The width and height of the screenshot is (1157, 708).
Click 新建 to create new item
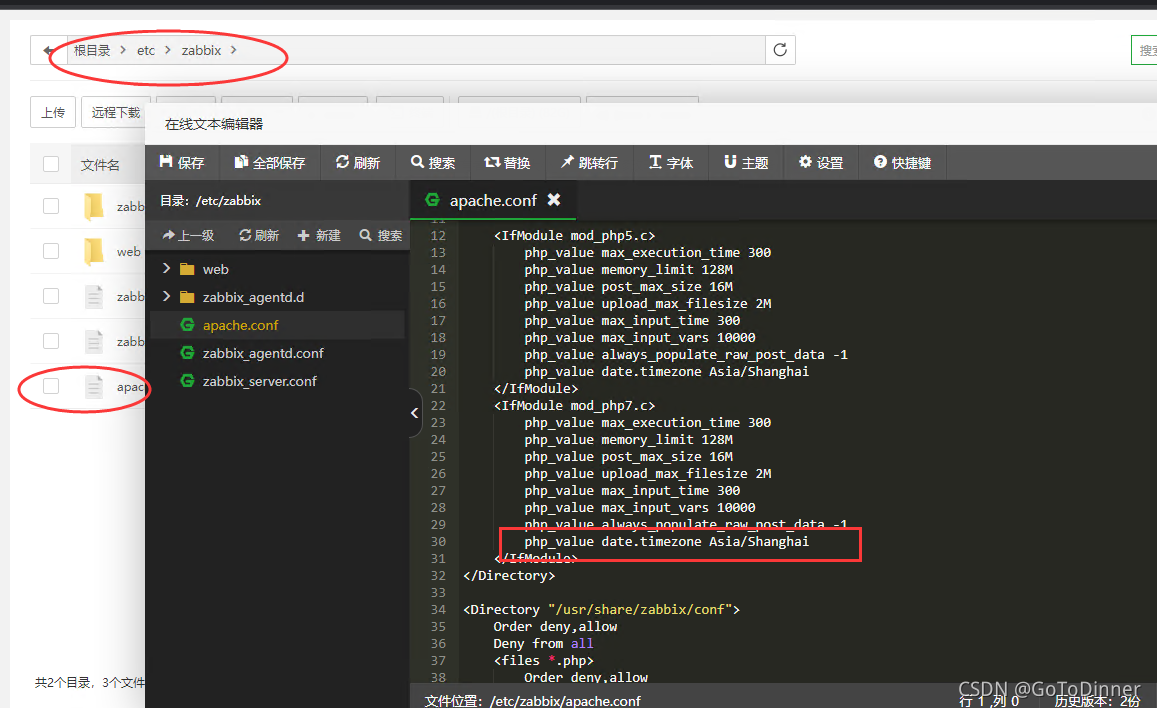coord(320,235)
